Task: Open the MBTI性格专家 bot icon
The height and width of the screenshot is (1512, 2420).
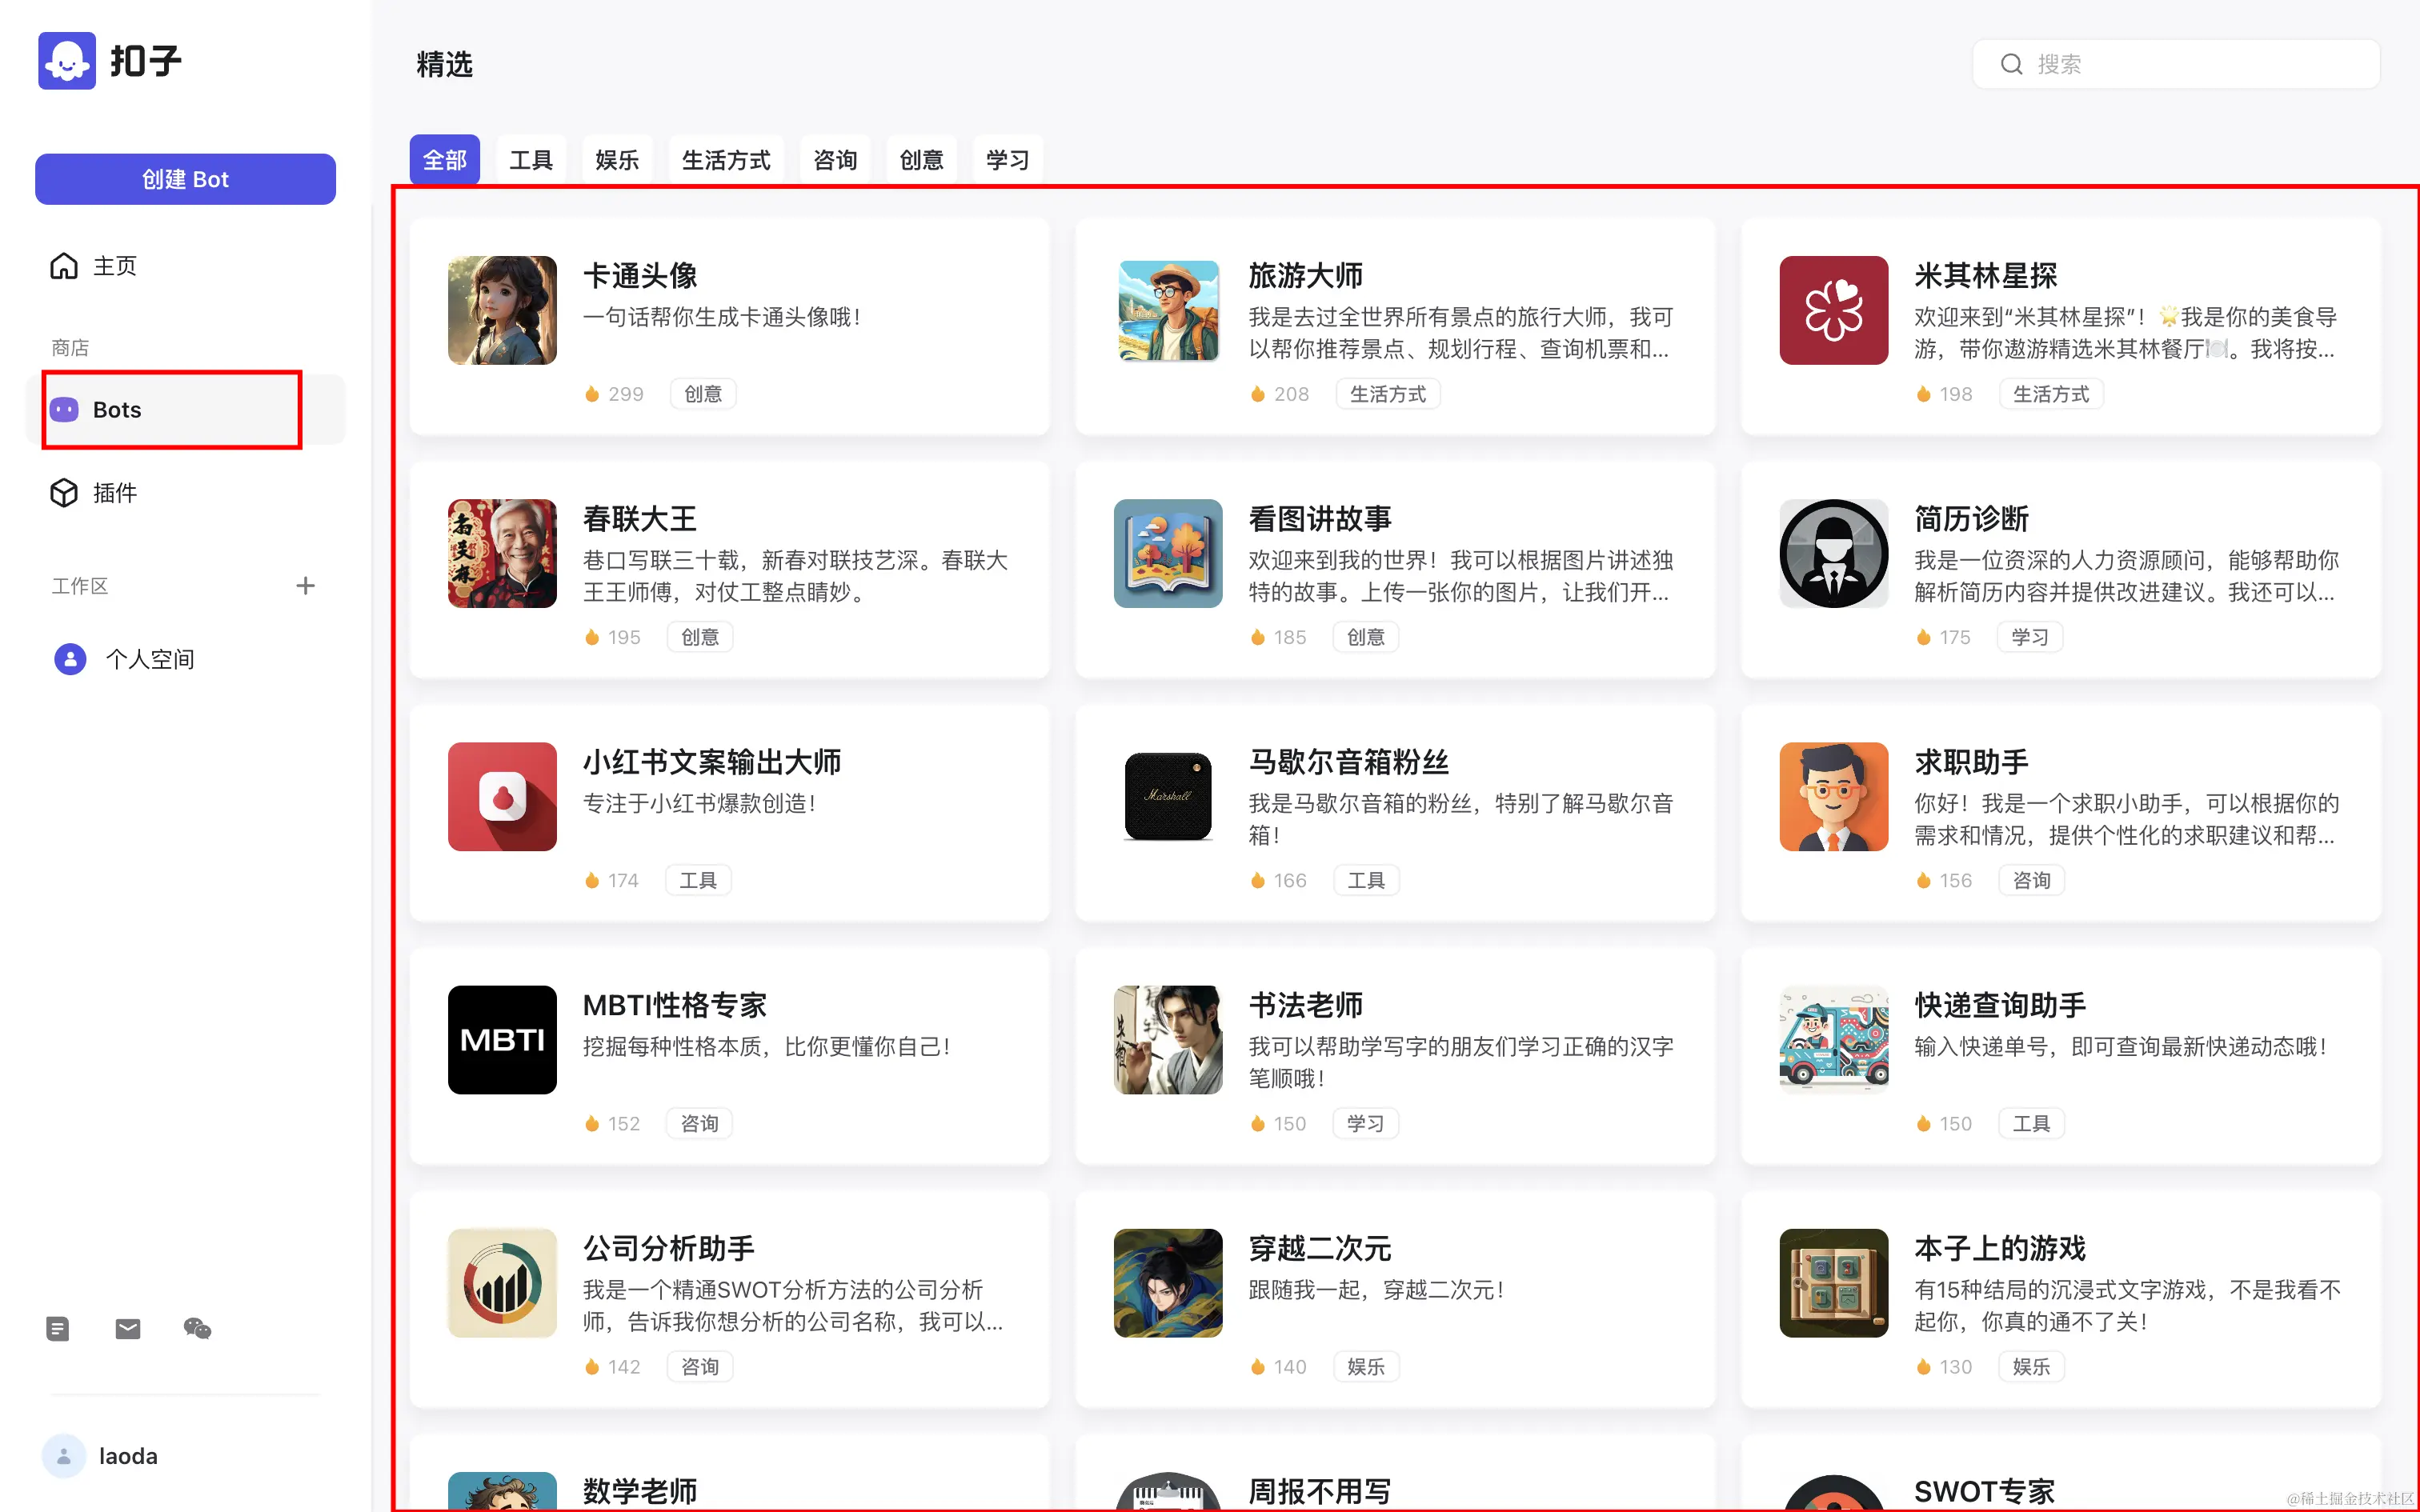Action: click(x=502, y=1040)
